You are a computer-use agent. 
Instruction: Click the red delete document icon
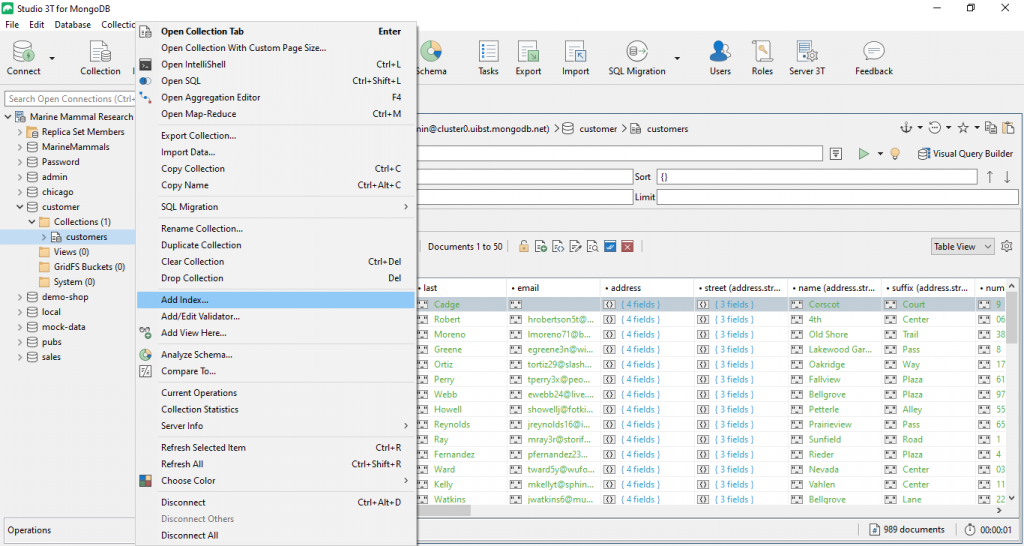coord(627,246)
